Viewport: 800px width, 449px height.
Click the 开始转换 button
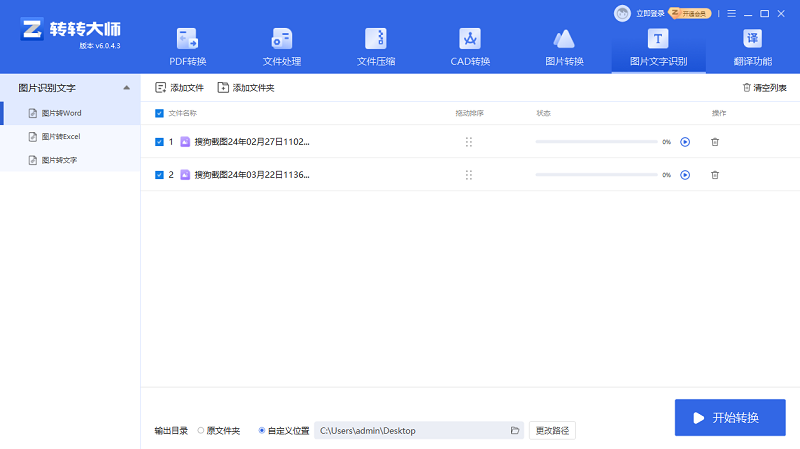[730, 417]
